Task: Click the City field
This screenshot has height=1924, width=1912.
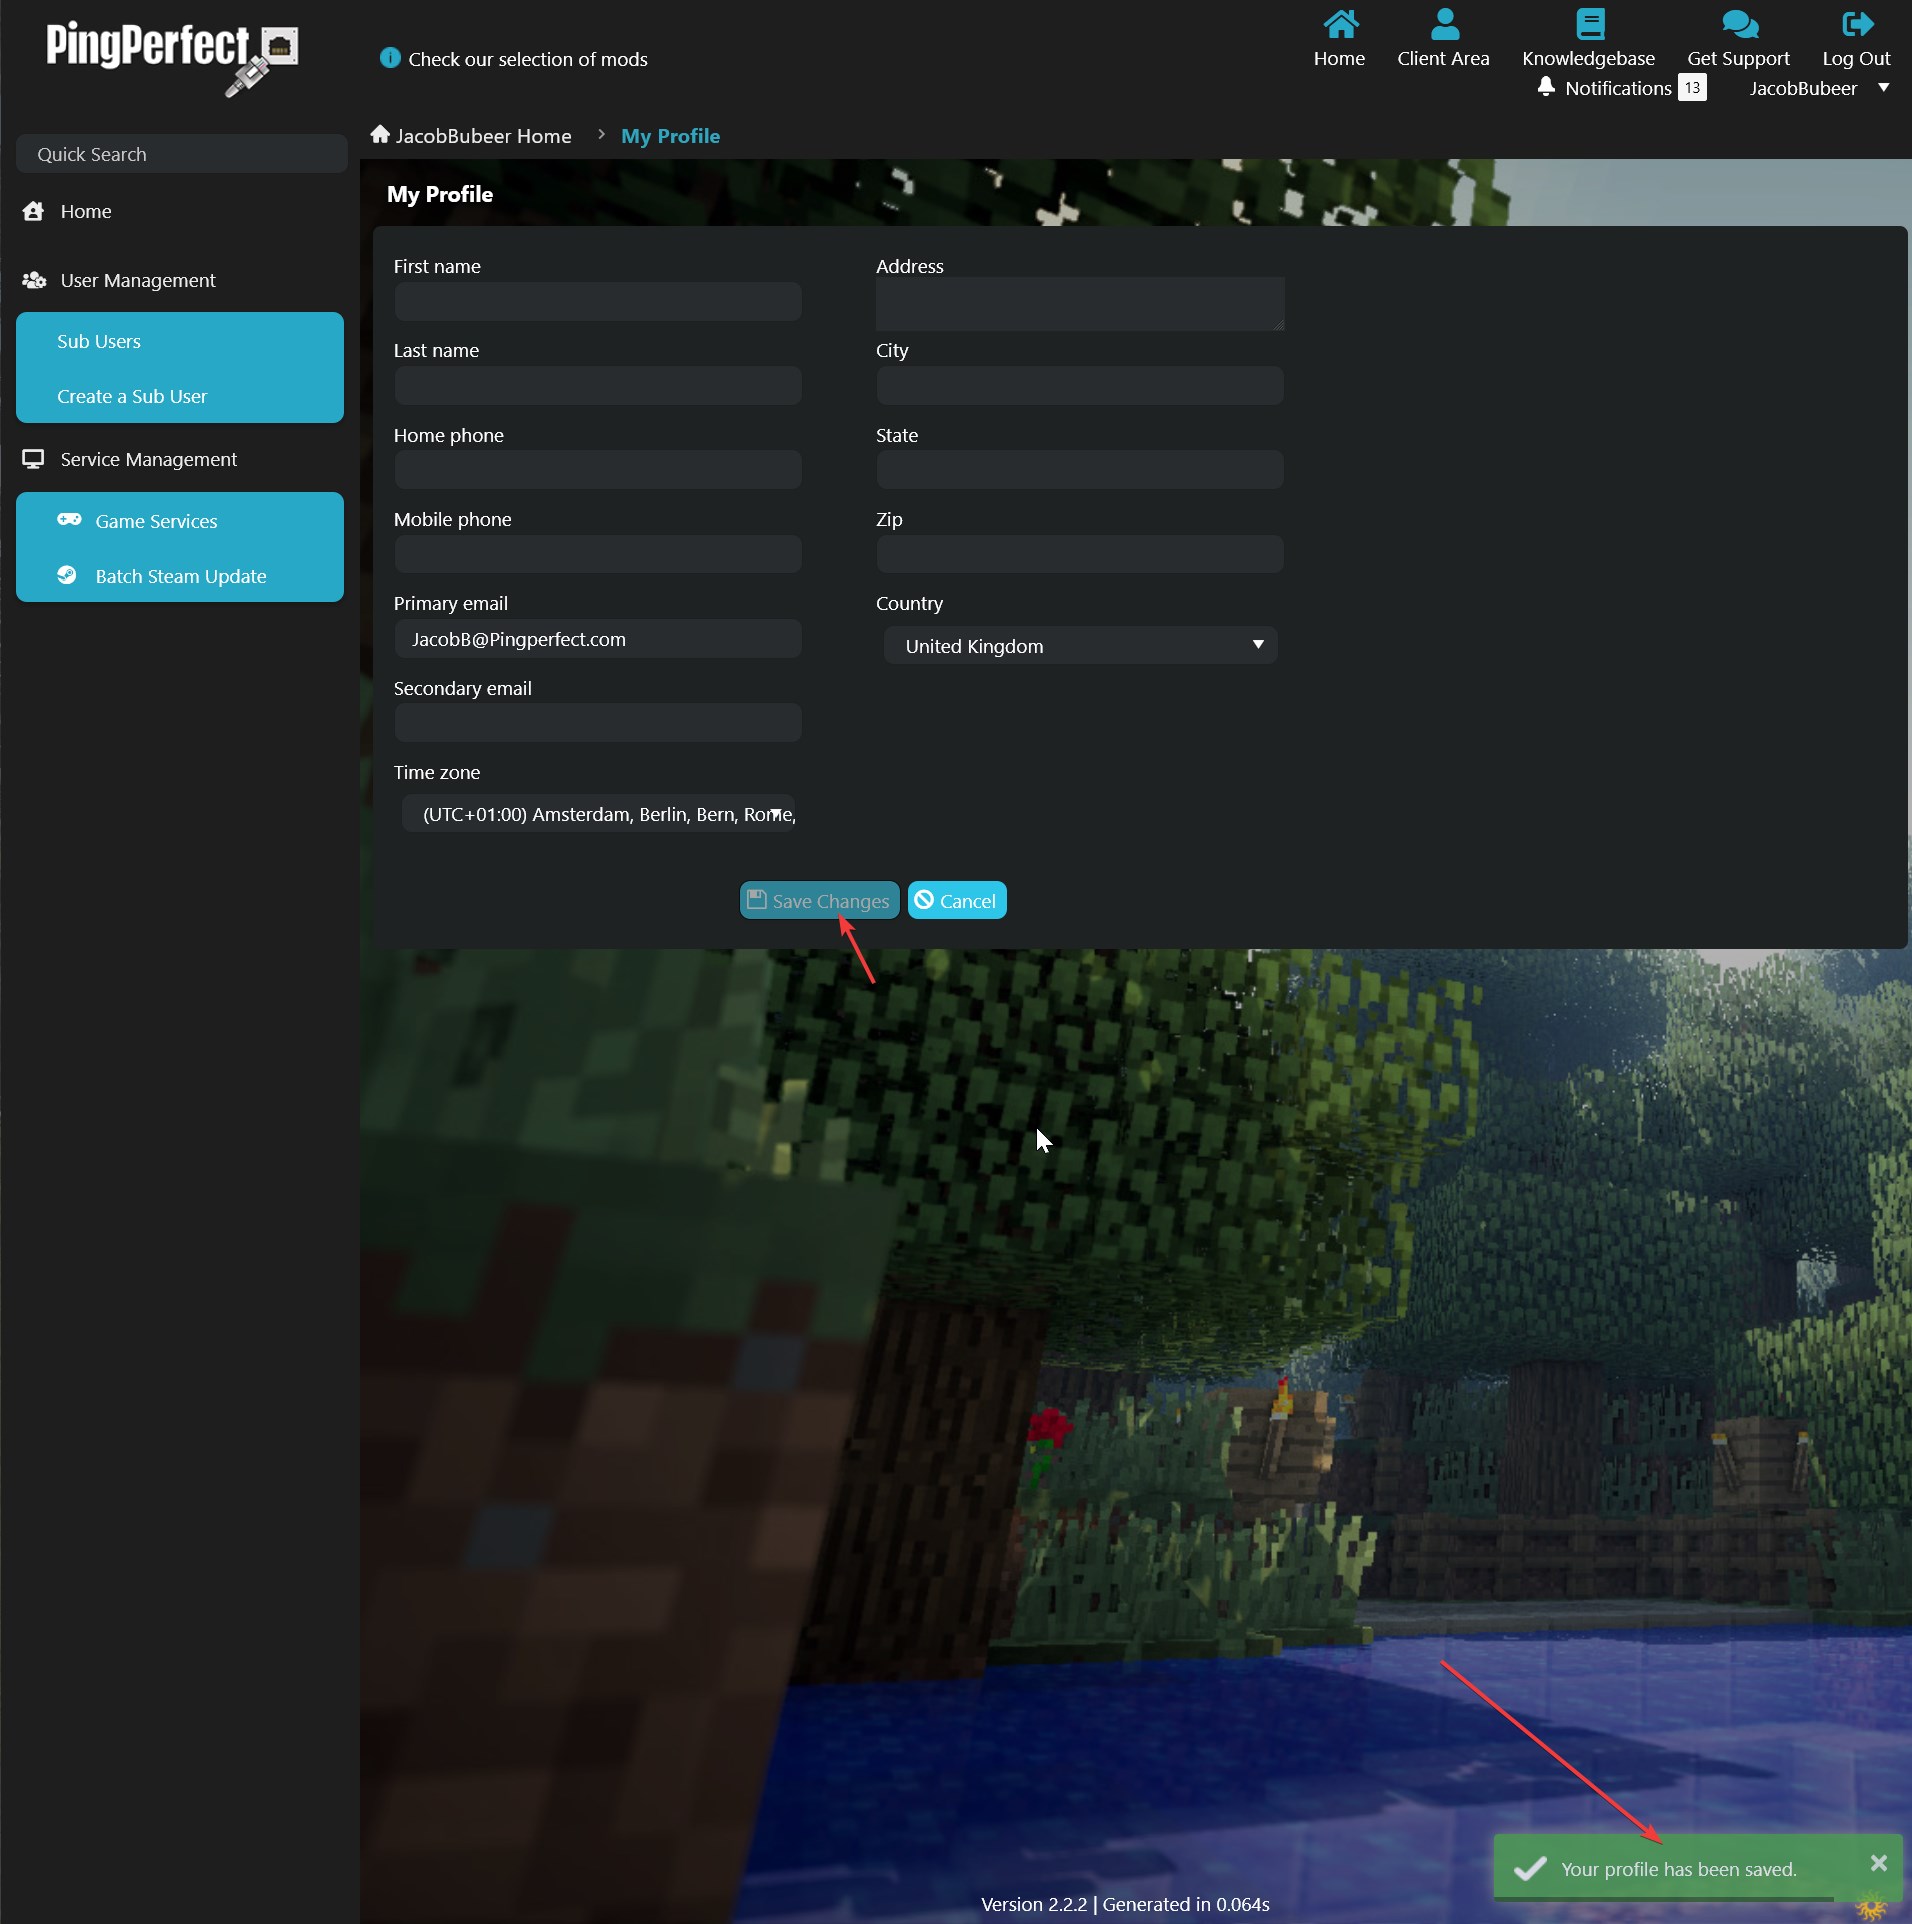Action: coord(1080,385)
